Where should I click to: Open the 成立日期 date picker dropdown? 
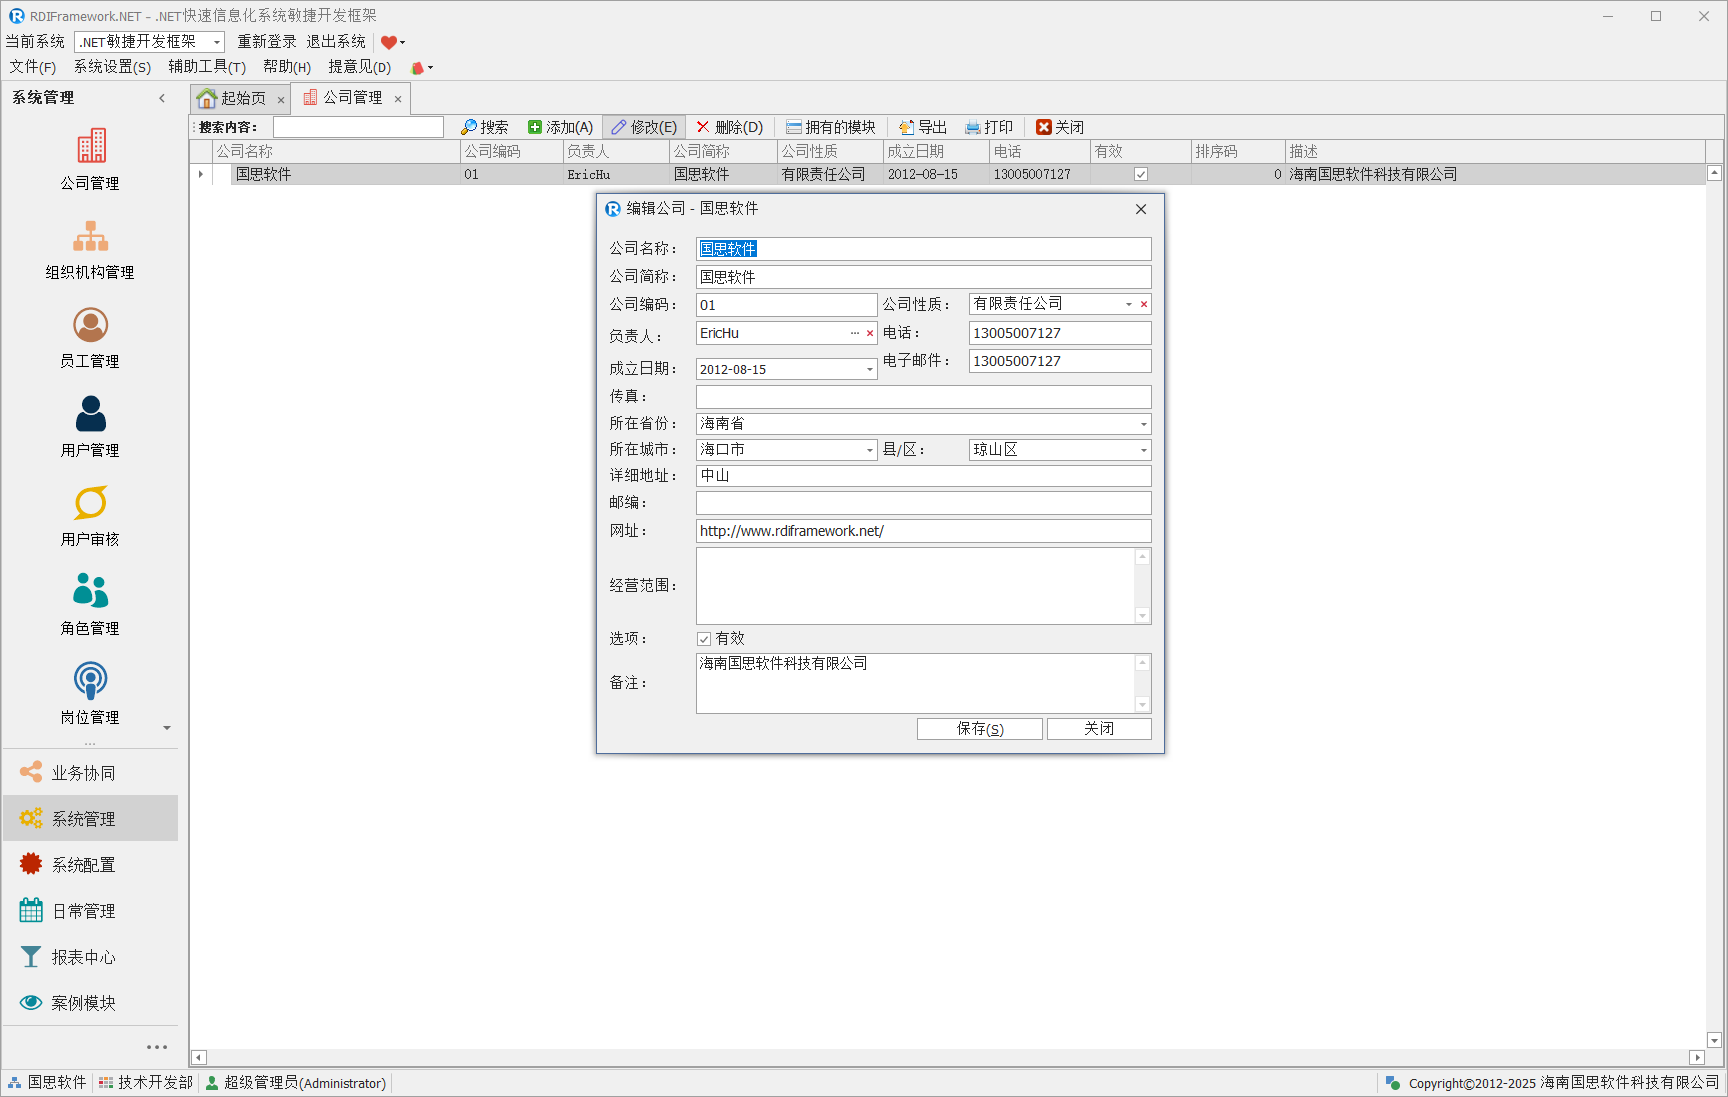[x=869, y=370]
